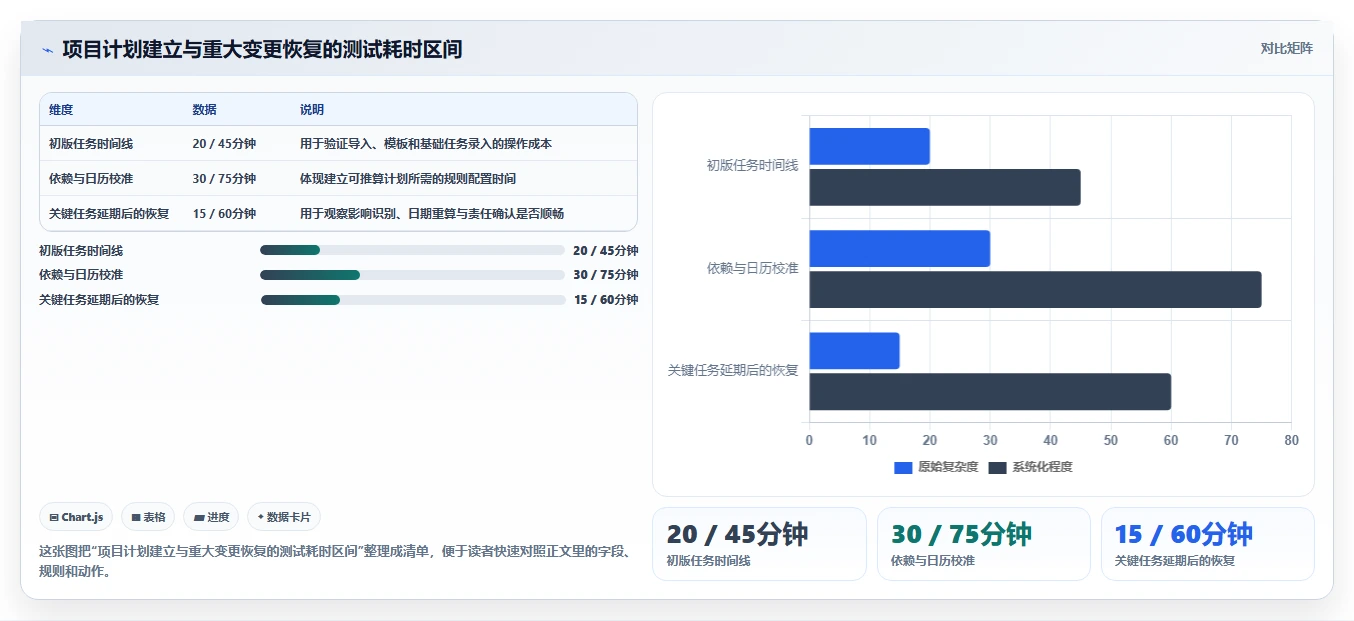
Task: Click the 40 tick on the chart x-axis
Action: tap(1050, 440)
